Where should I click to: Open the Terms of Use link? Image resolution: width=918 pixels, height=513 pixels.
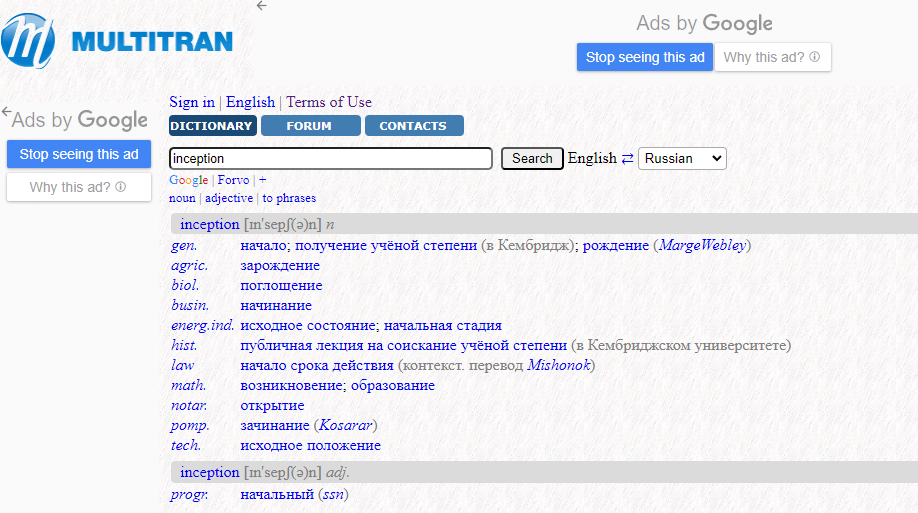[x=329, y=102]
